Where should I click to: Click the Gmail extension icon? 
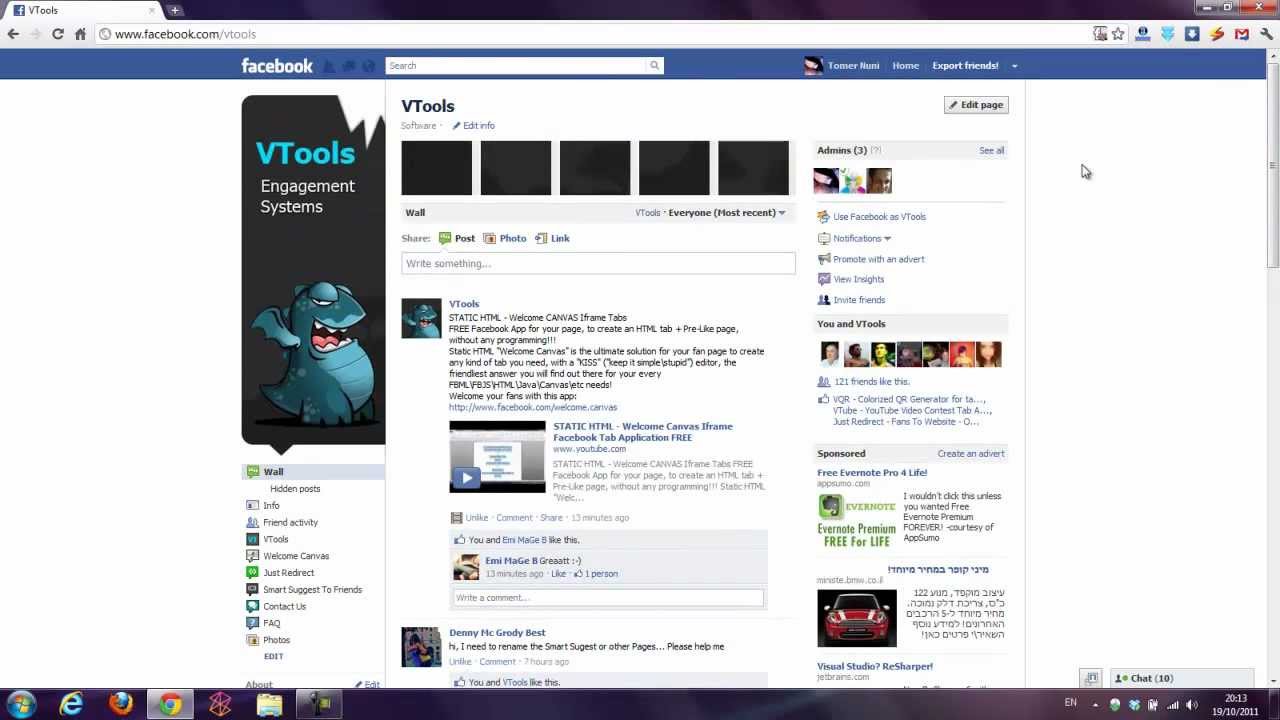[x=1241, y=34]
